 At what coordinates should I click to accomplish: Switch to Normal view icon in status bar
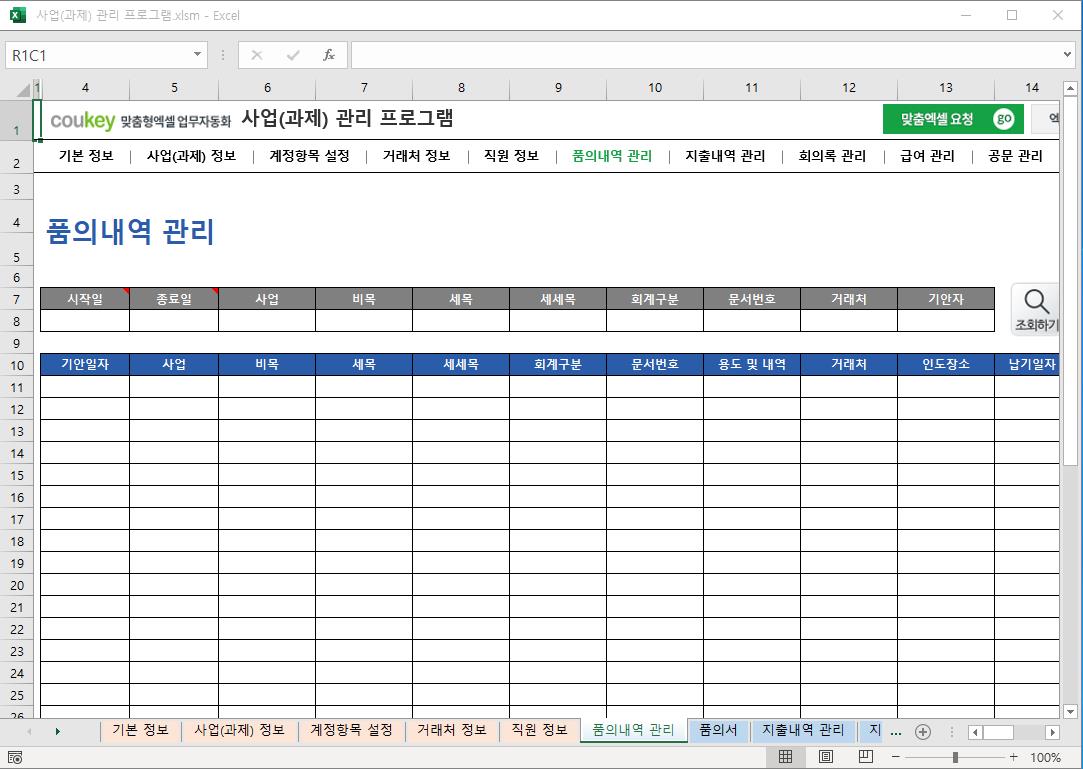(785, 757)
